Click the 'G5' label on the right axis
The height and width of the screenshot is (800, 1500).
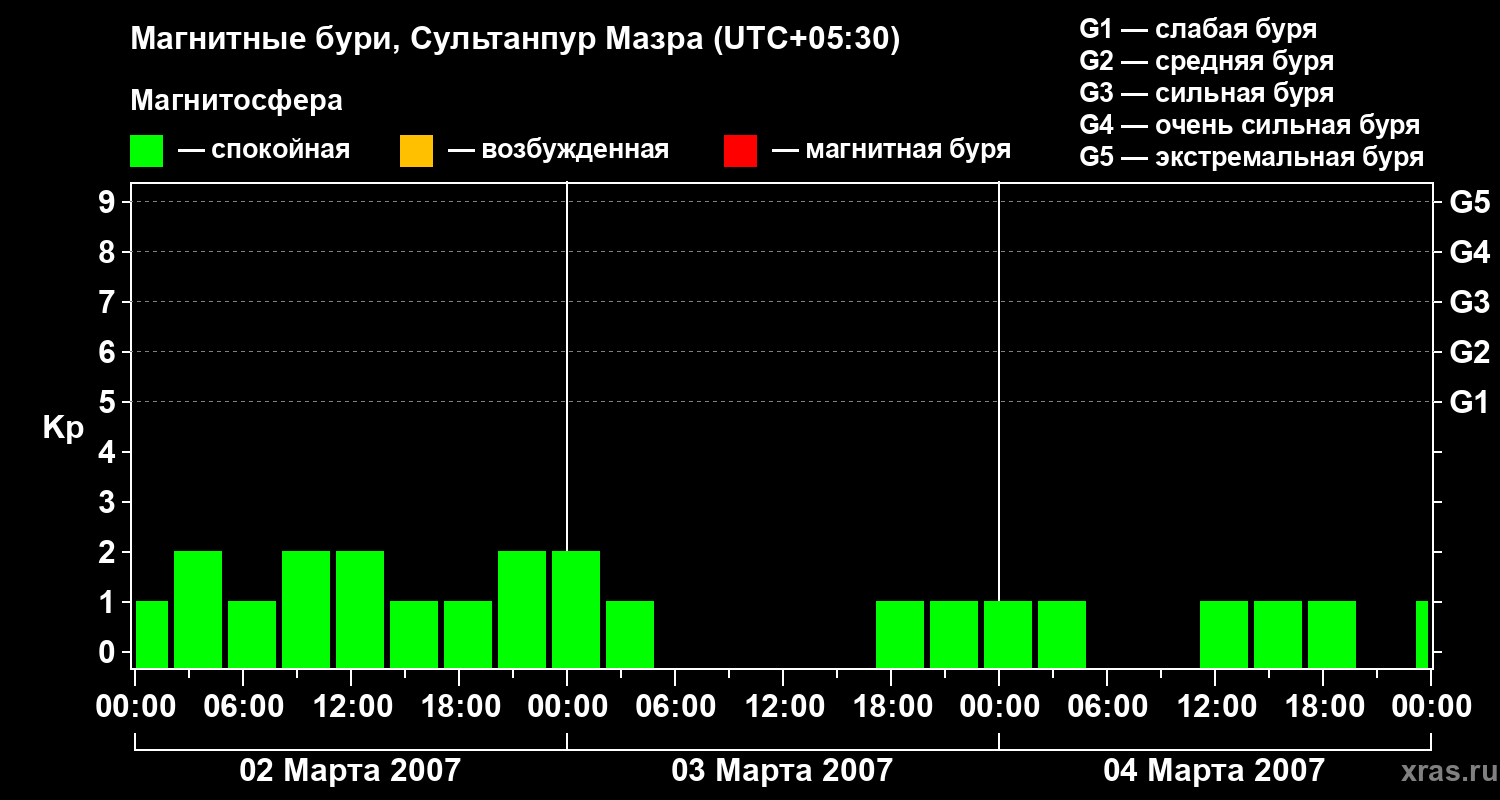pyautogui.click(x=1470, y=203)
